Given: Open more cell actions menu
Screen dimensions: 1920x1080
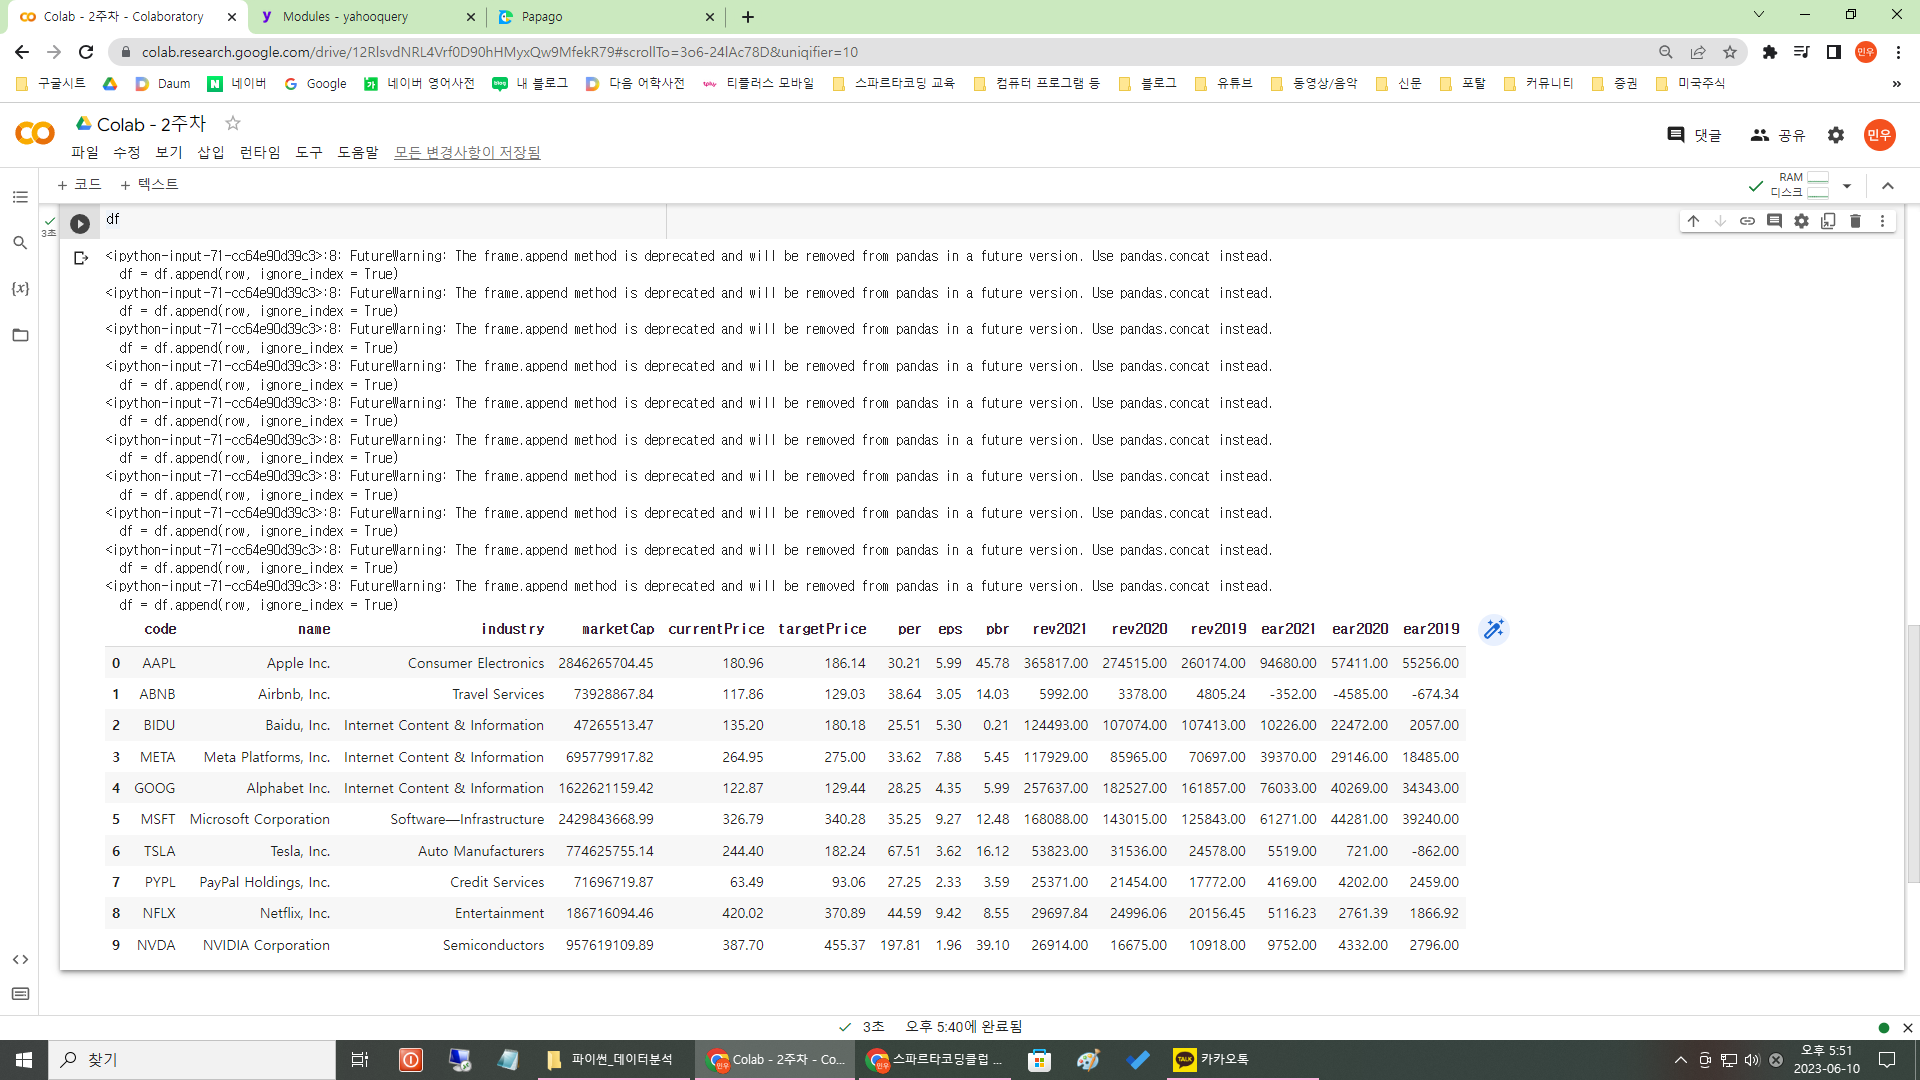Looking at the screenshot, I should pyautogui.click(x=1882, y=221).
